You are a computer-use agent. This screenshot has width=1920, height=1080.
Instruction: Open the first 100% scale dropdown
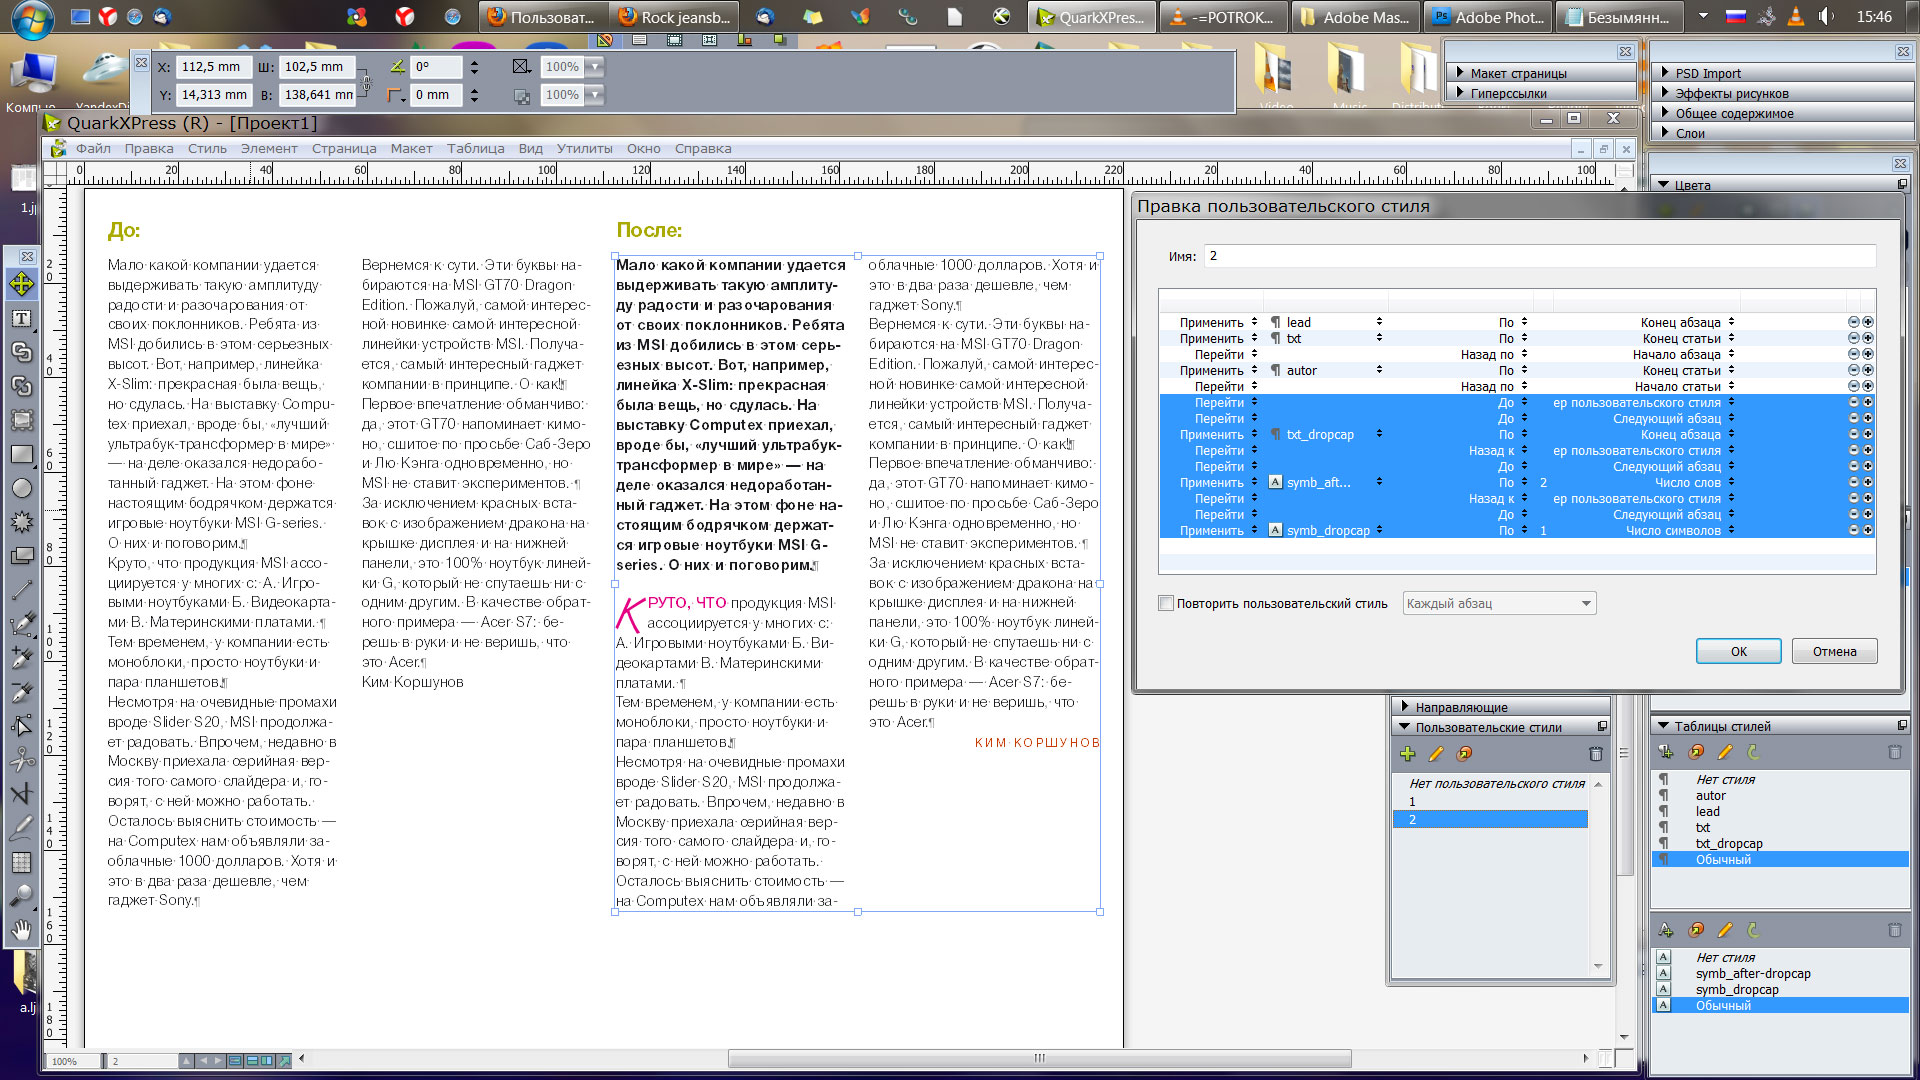pos(594,67)
